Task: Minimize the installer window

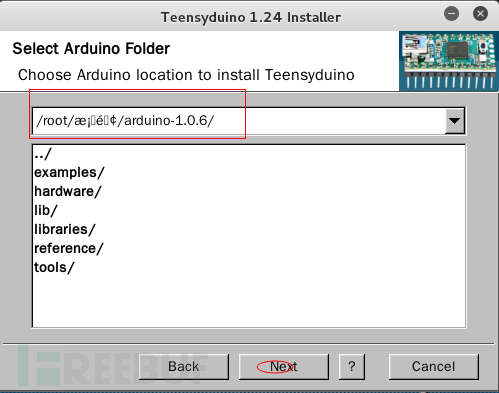Action: point(451,14)
